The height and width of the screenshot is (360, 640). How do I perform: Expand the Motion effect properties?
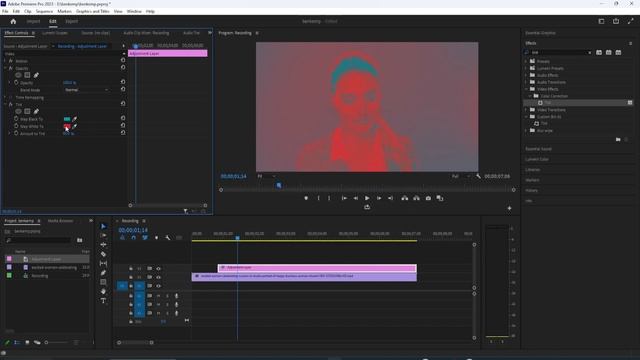pos(5,60)
